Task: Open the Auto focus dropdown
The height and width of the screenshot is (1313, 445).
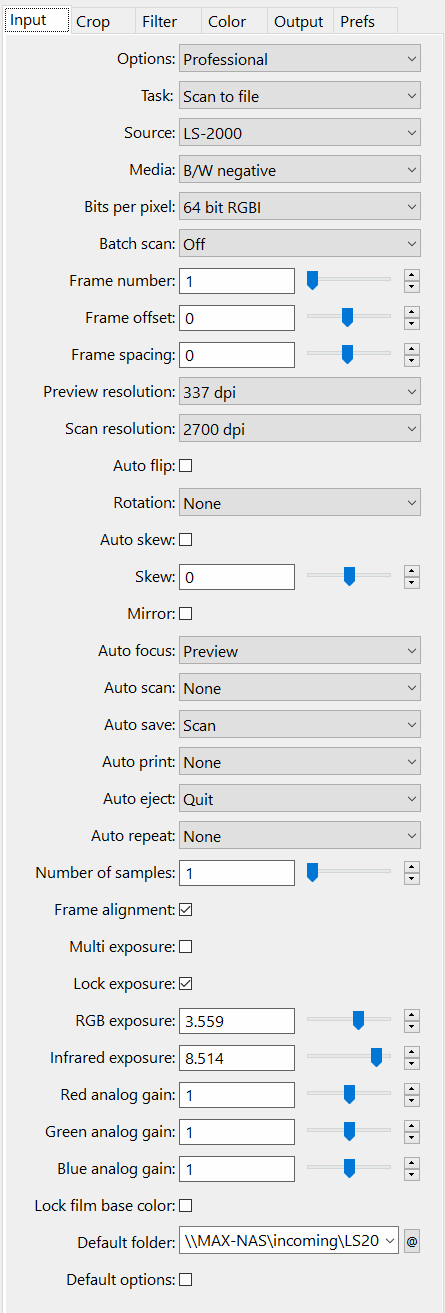Action: (x=300, y=651)
